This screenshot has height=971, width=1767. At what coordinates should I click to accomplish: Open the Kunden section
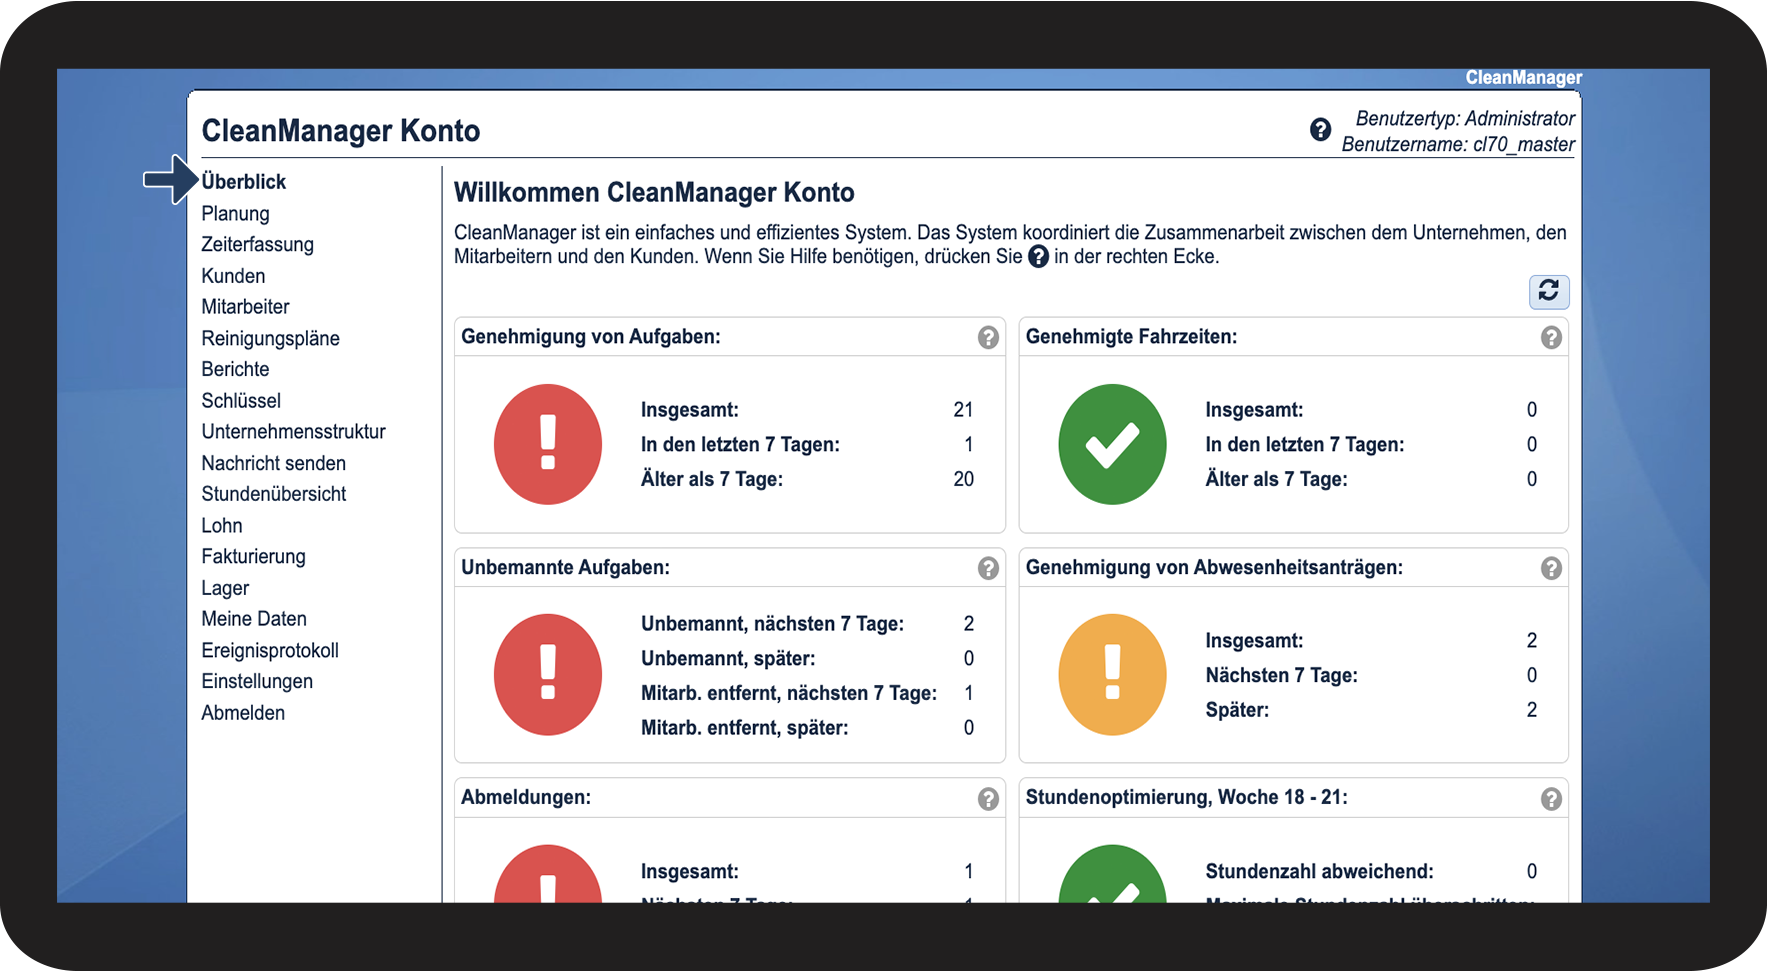(x=233, y=276)
